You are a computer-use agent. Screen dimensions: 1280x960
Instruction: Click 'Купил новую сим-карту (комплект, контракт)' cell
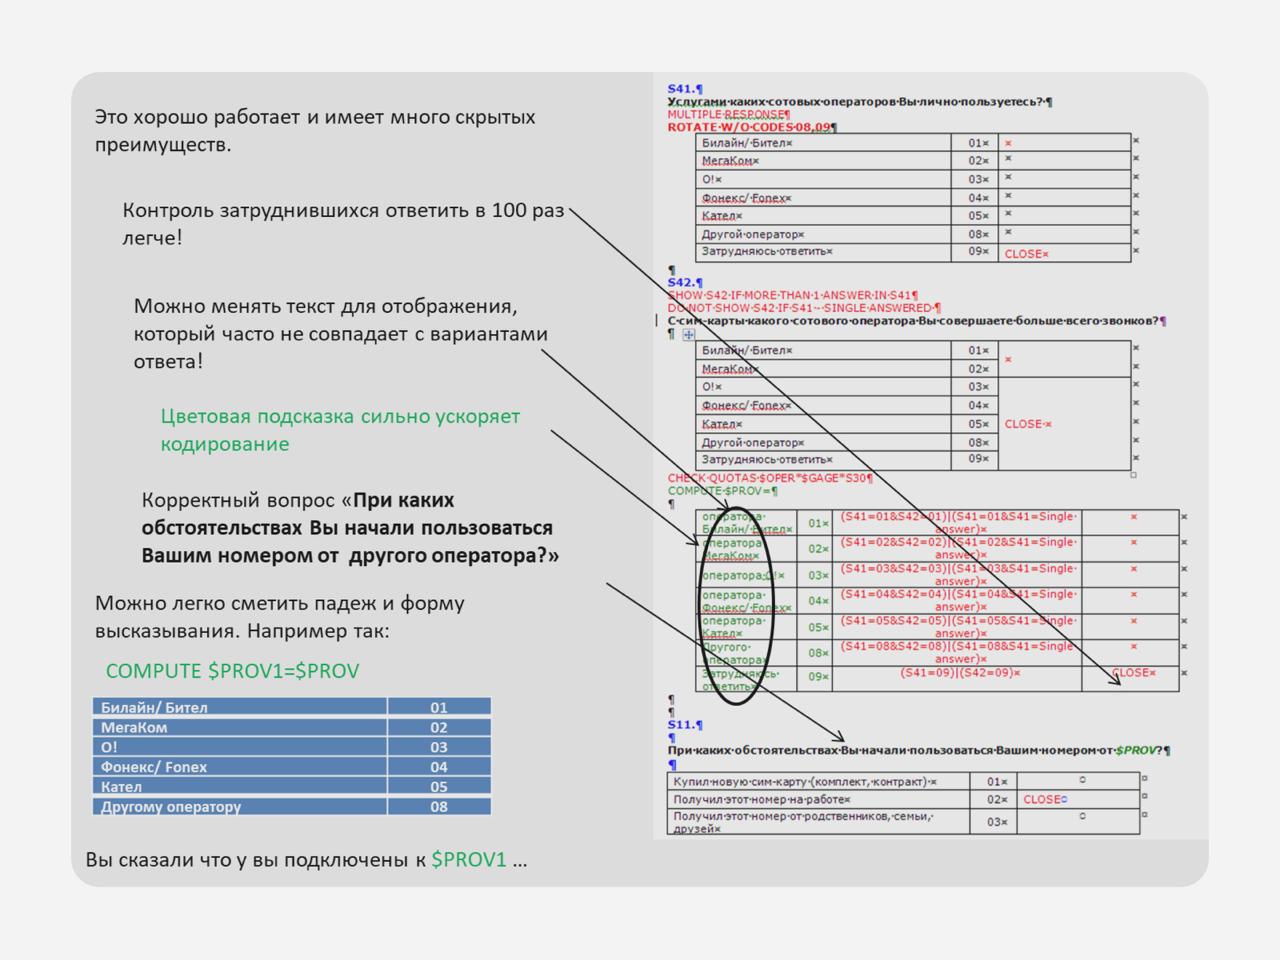coord(819,782)
